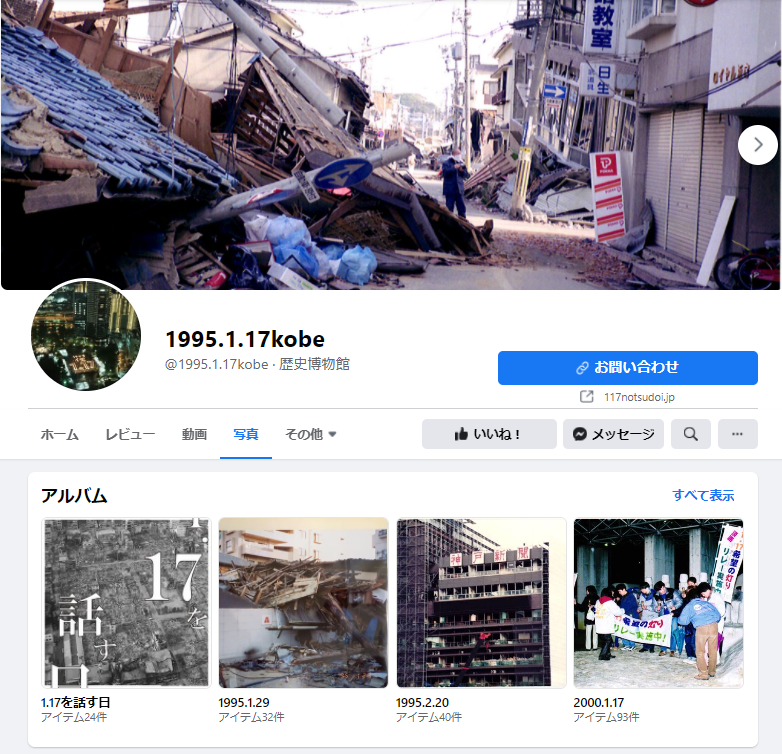Select the 写真 tab
Viewport: 782px width, 754px height.
[246, 434]
